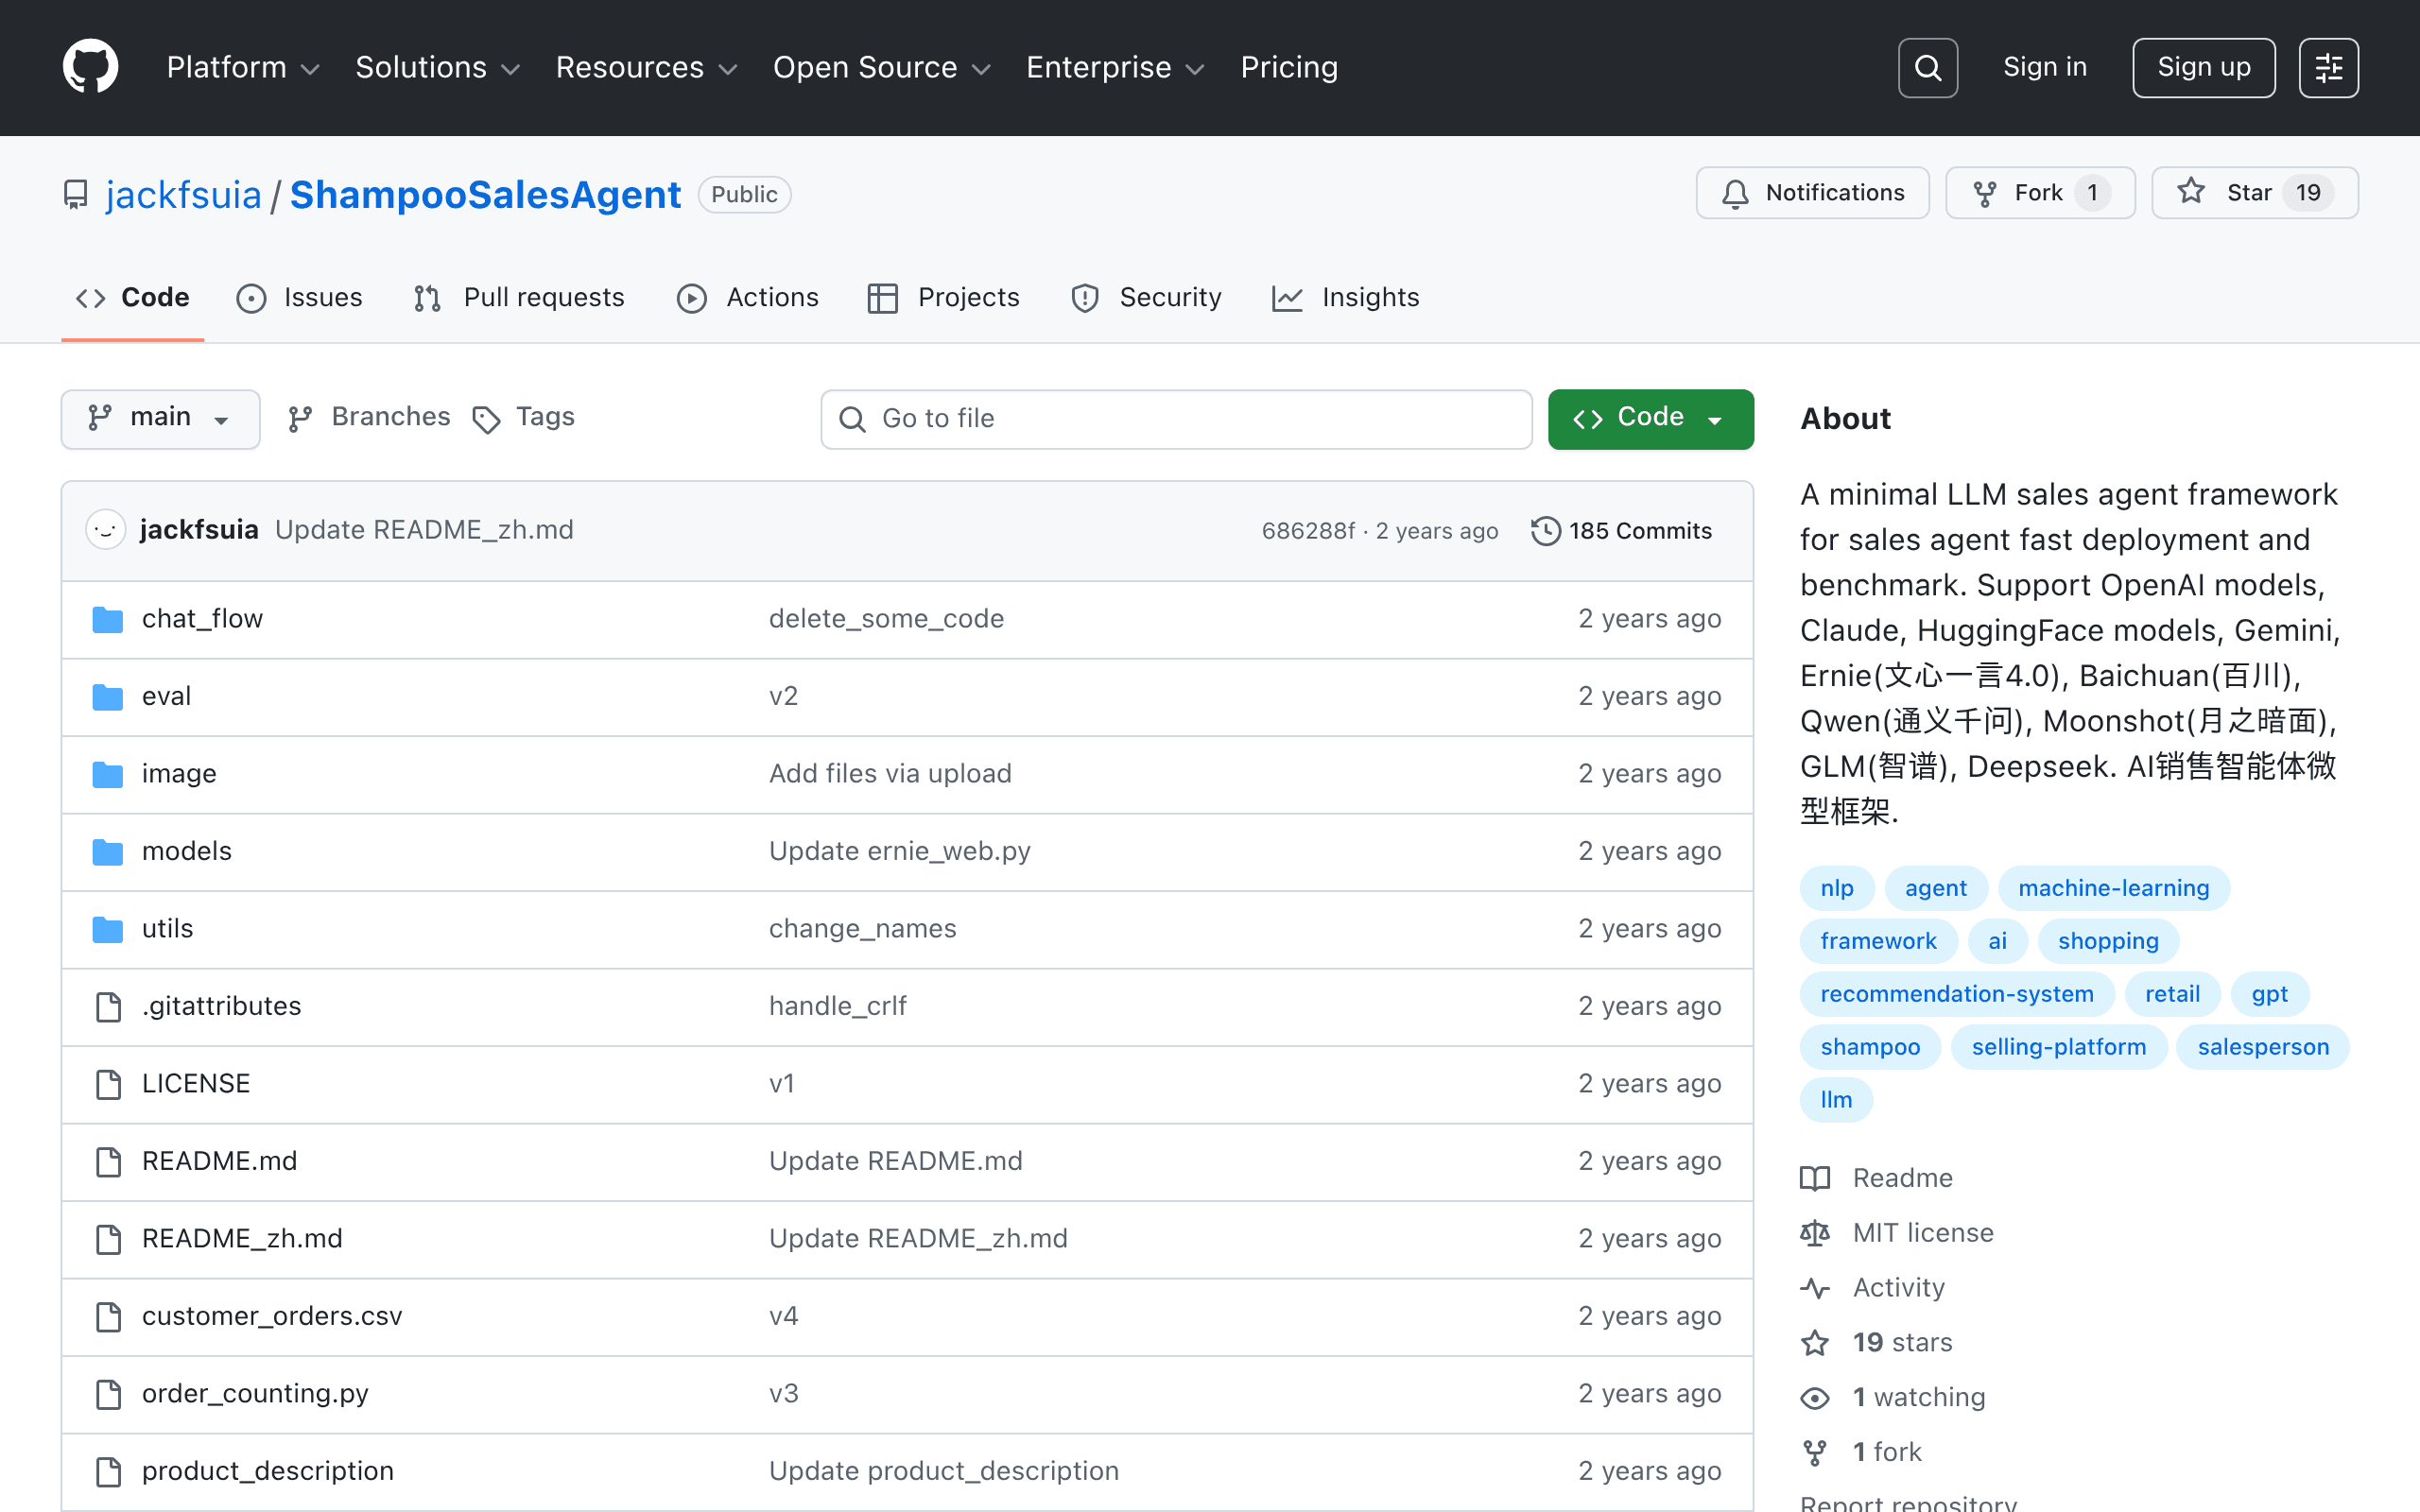The height and width of the screenshot is (1512, 2420).
Task: Open the jackfsuia owner link
Action: point(183,195)
